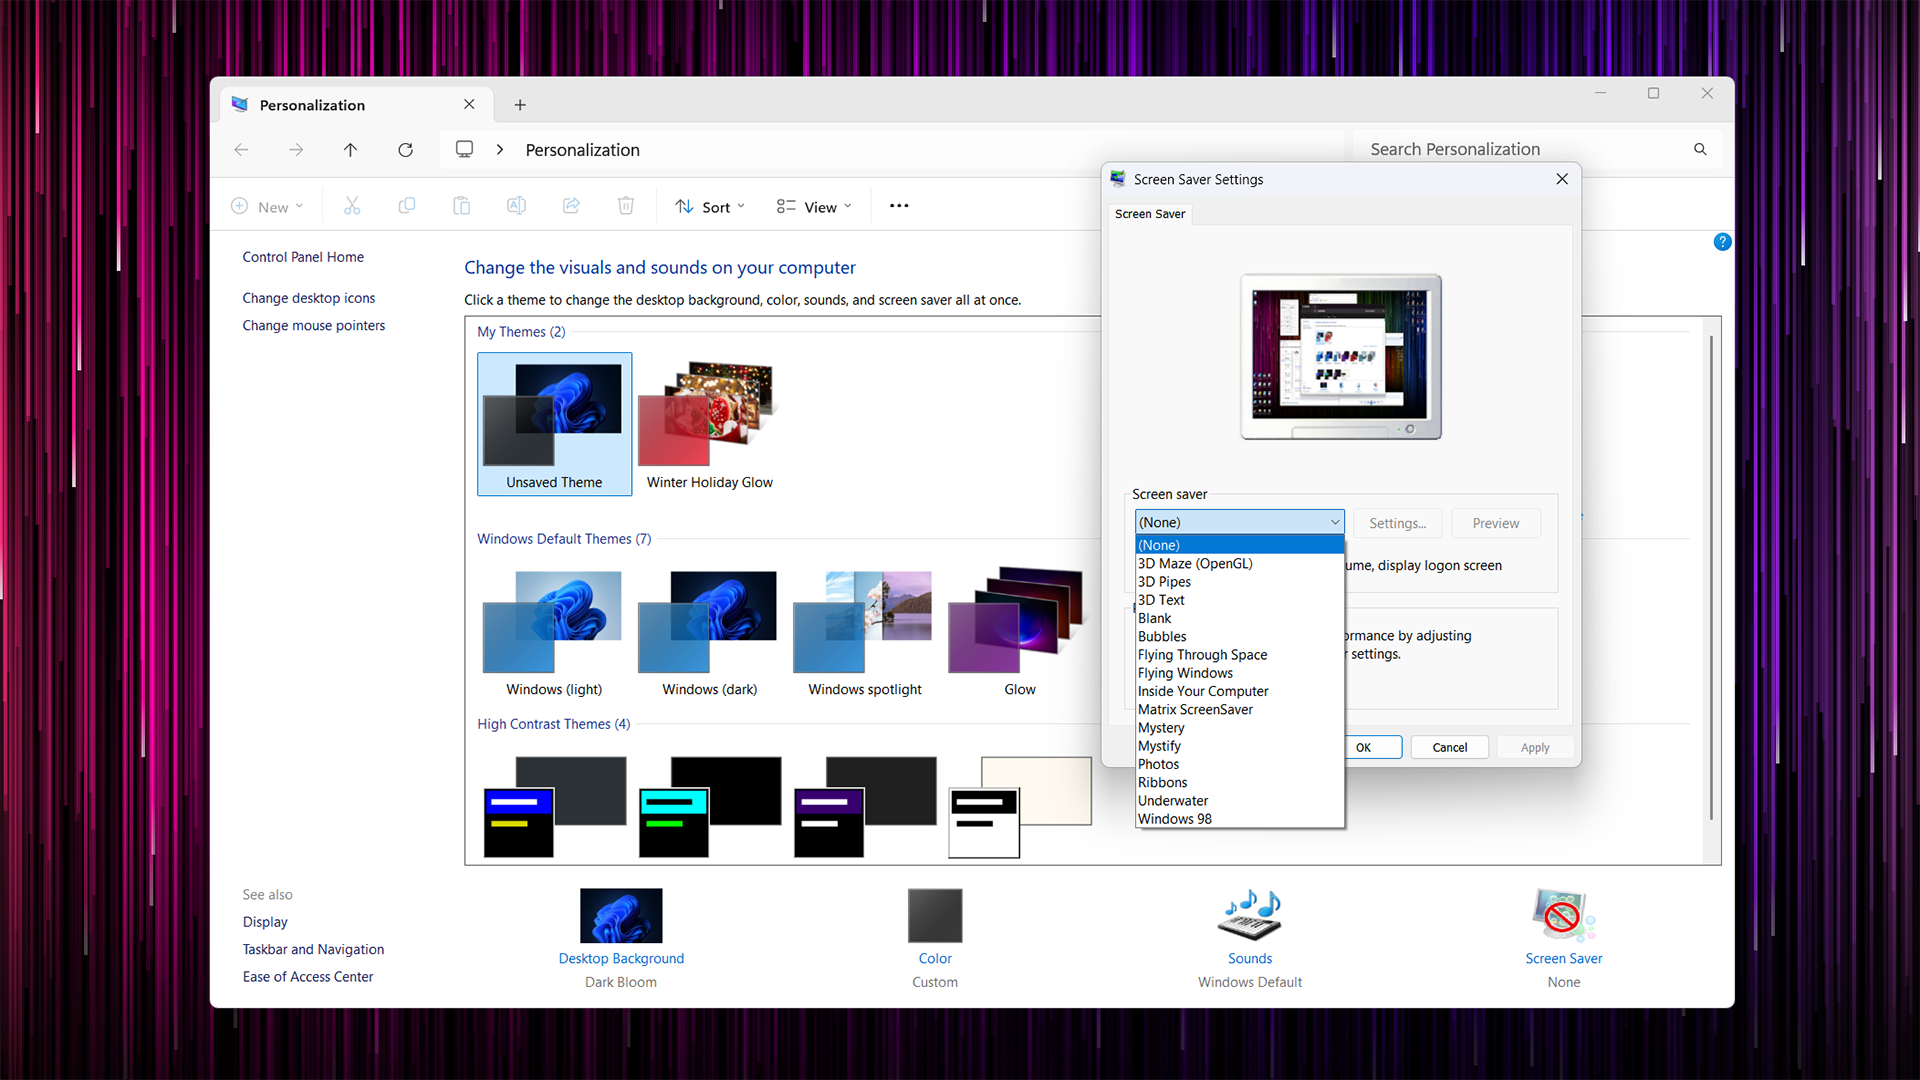This screenshot has height=1080, width=1920.
Task: Open the See more options ellipsis
Action: 899,206
